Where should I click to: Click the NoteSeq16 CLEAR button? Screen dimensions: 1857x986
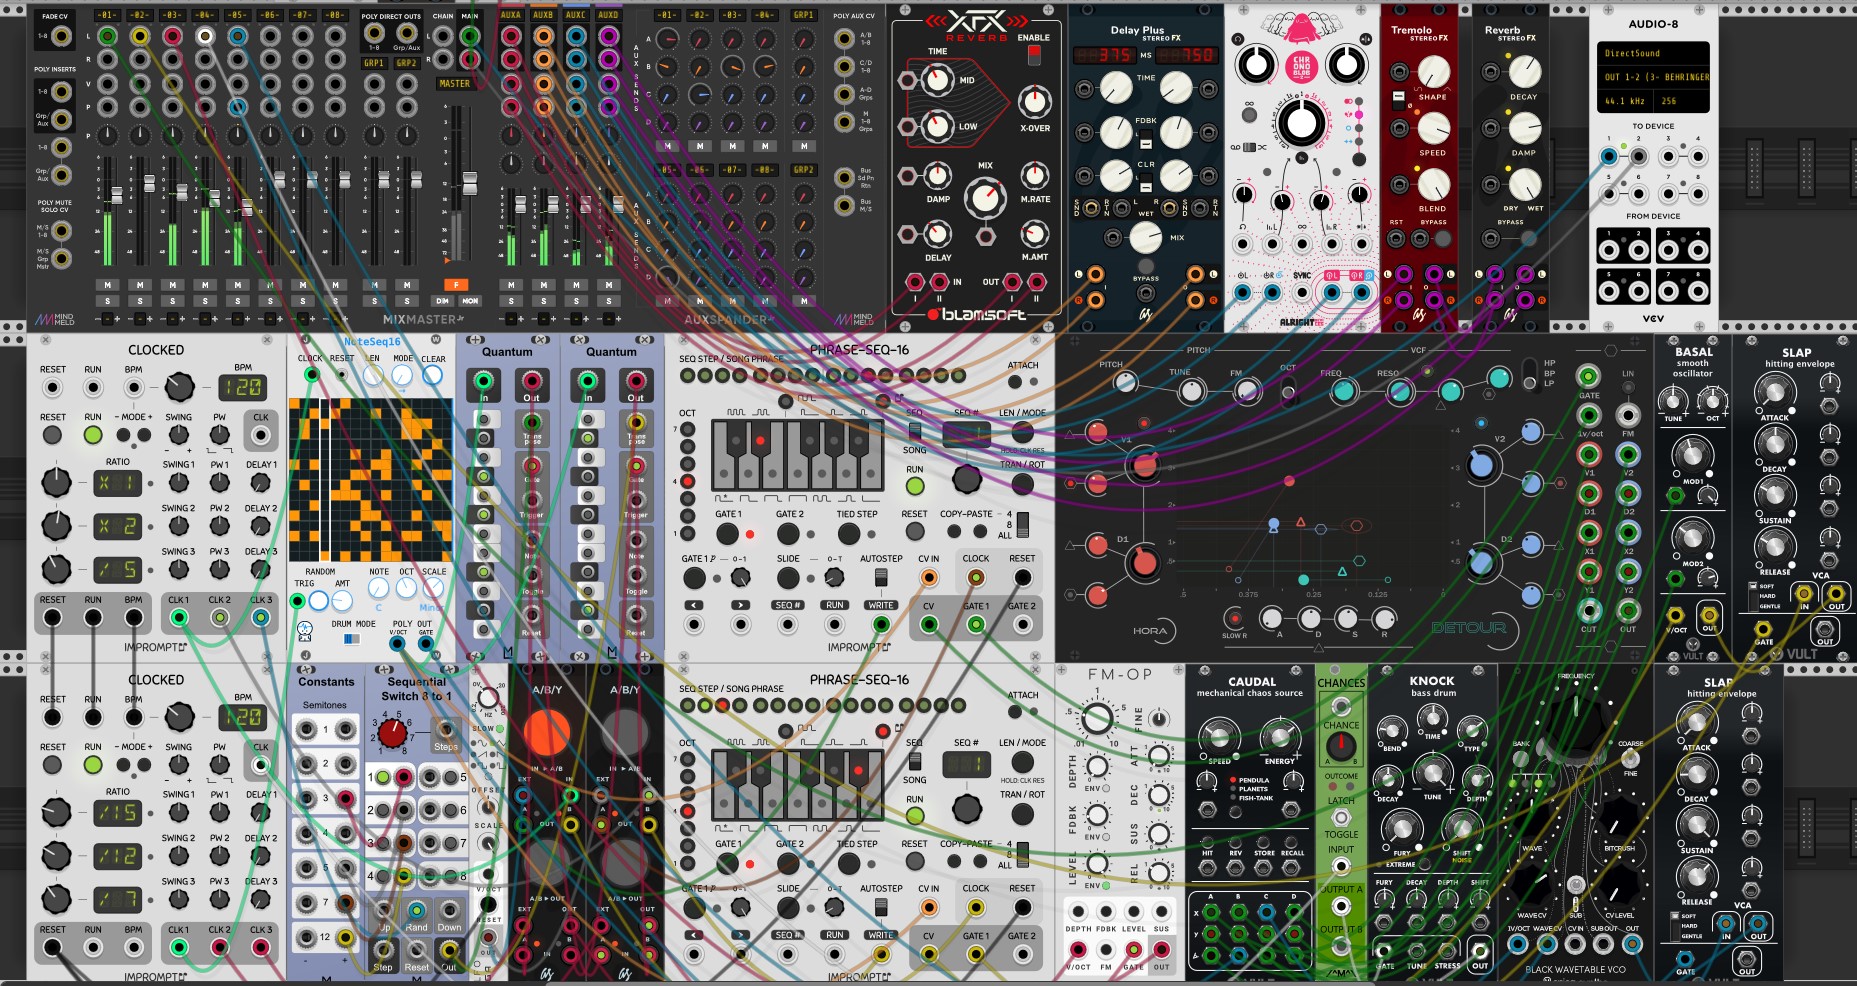tap(433, 375)
